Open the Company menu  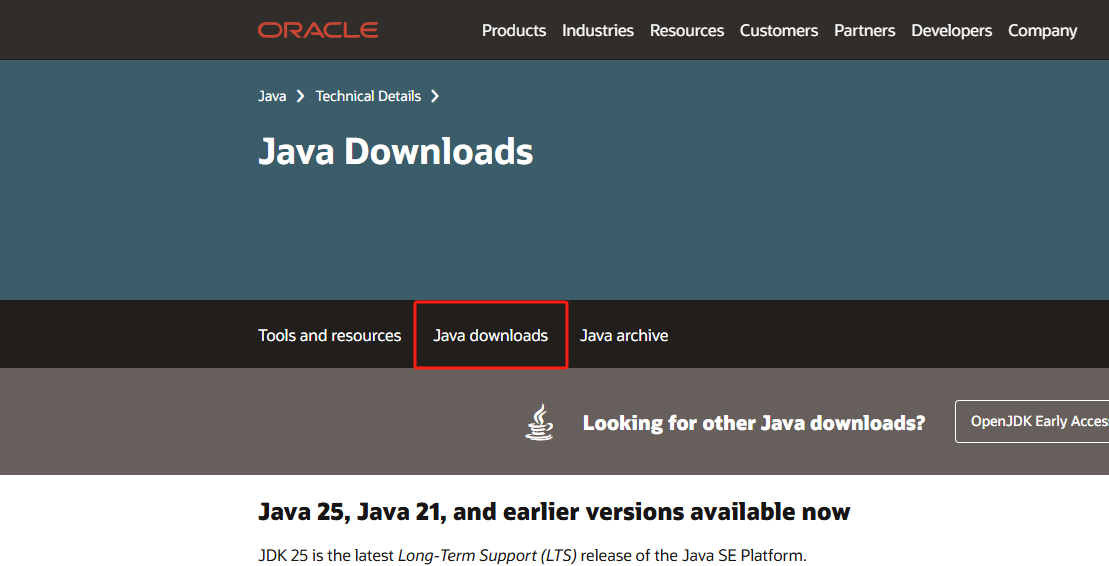[1043, 30]
